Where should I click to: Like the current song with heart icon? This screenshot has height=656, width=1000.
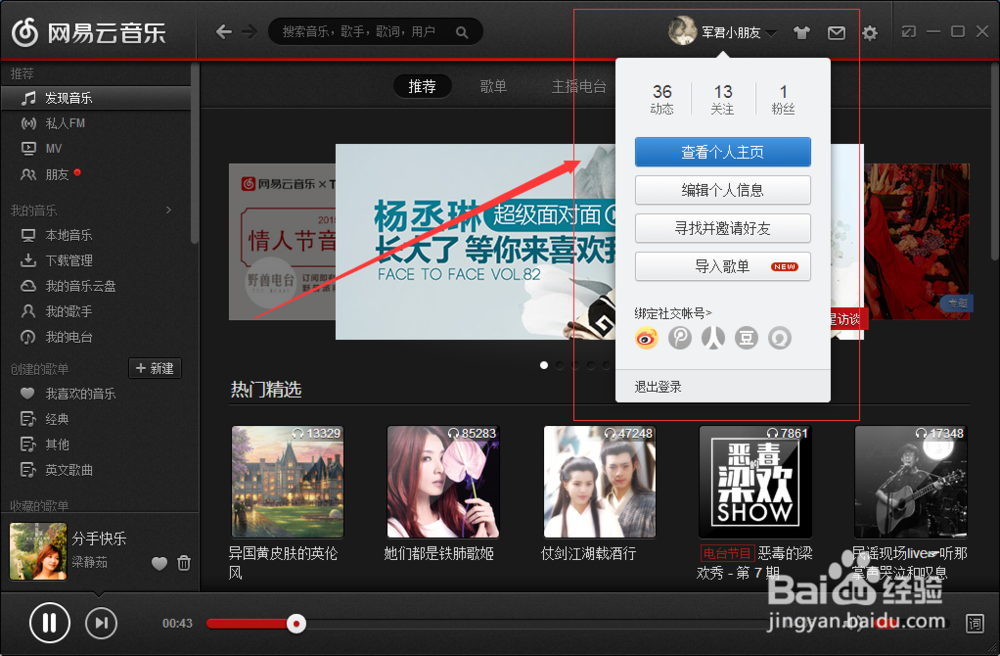(159, 563)
